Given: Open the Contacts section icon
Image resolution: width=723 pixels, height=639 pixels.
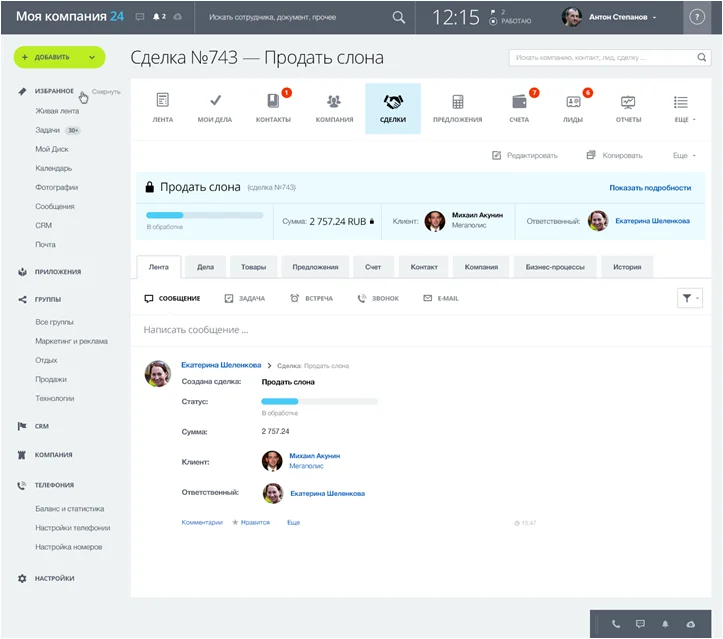Looking at the screenshot, I should point(273,102).
